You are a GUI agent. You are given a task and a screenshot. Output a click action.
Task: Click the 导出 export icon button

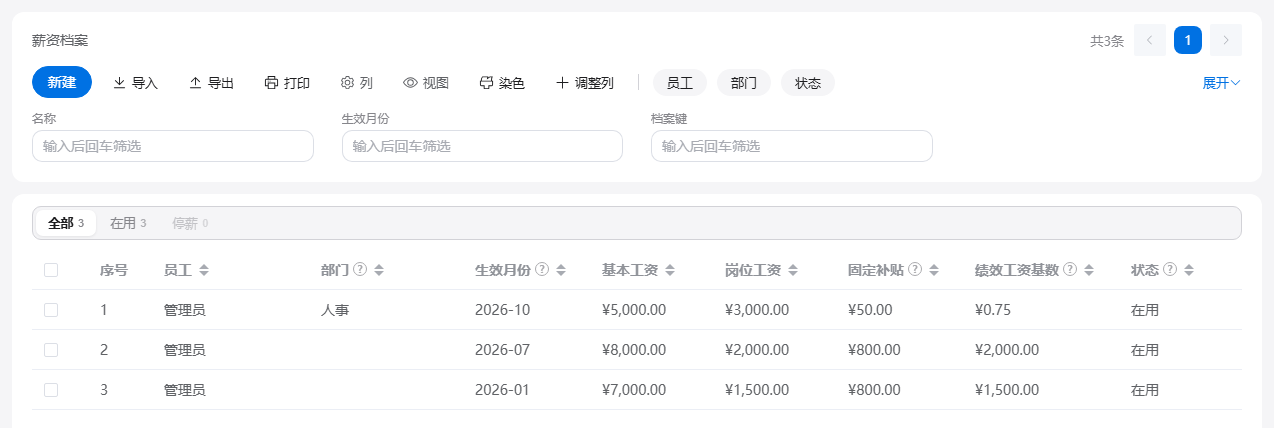pos(211,83)
